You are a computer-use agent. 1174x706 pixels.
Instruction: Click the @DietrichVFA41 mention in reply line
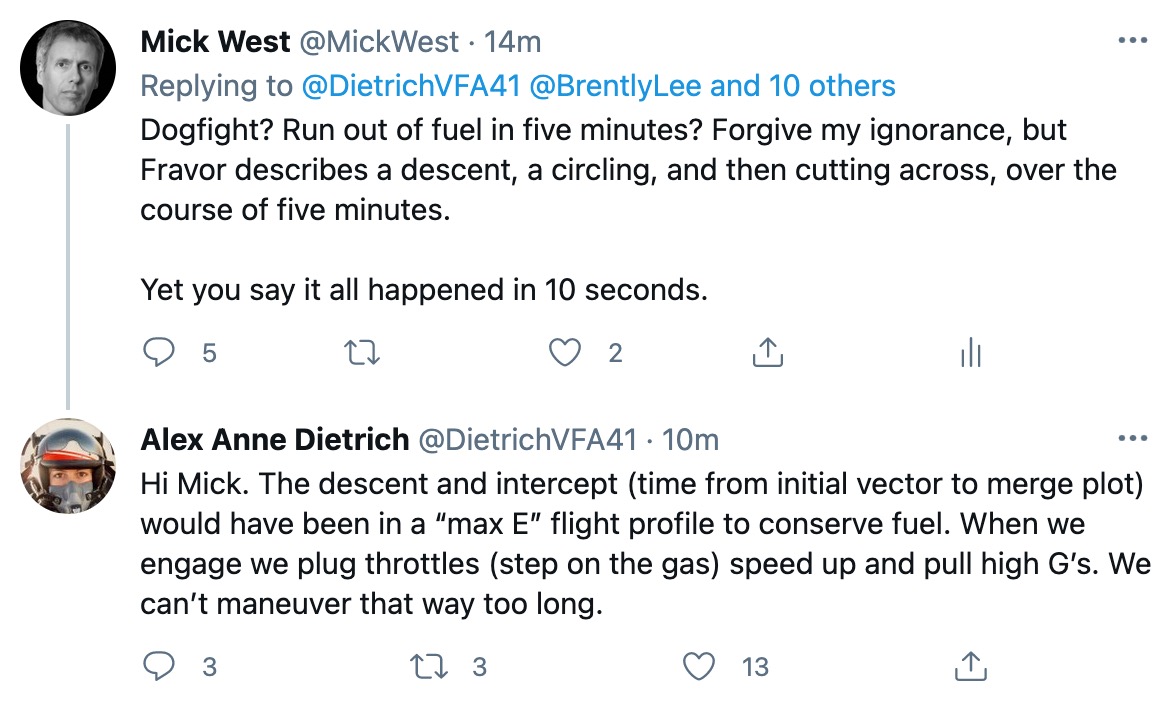pyautogui.click(x=411, y=86)
